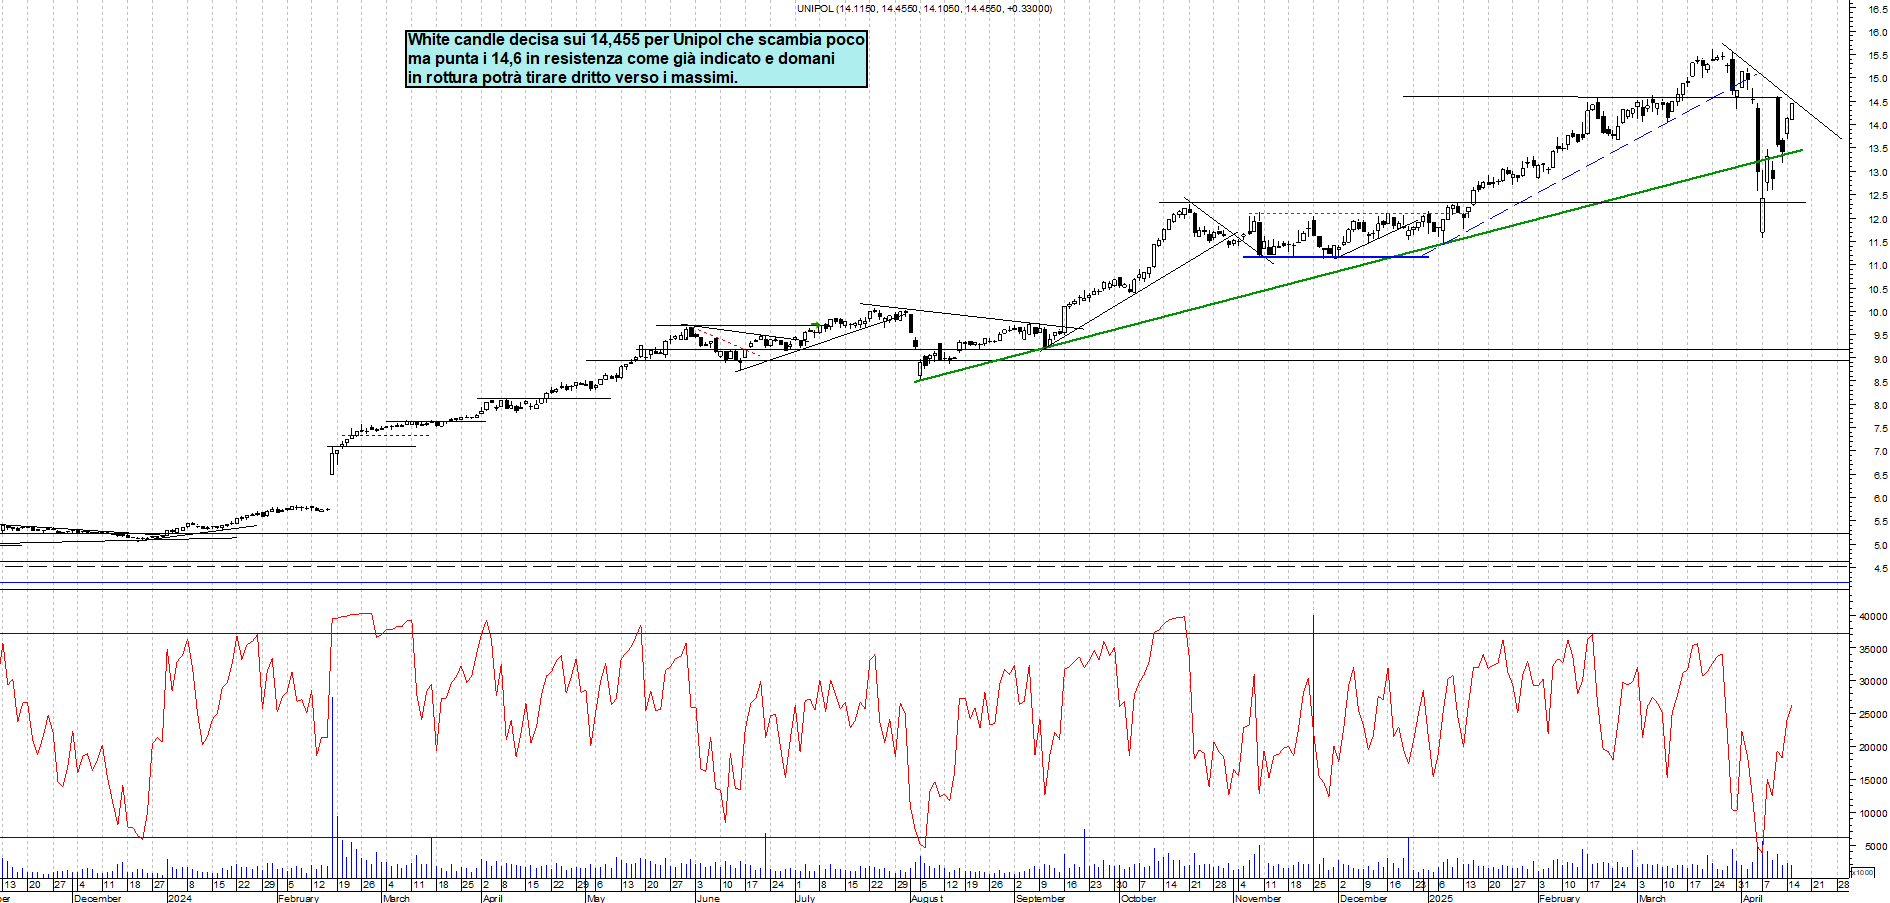Click the 14.5 price axis label
Image resolution: width=1890 pixels, height=903 pixels.
pyautogui.click(x=1877, y=102)
